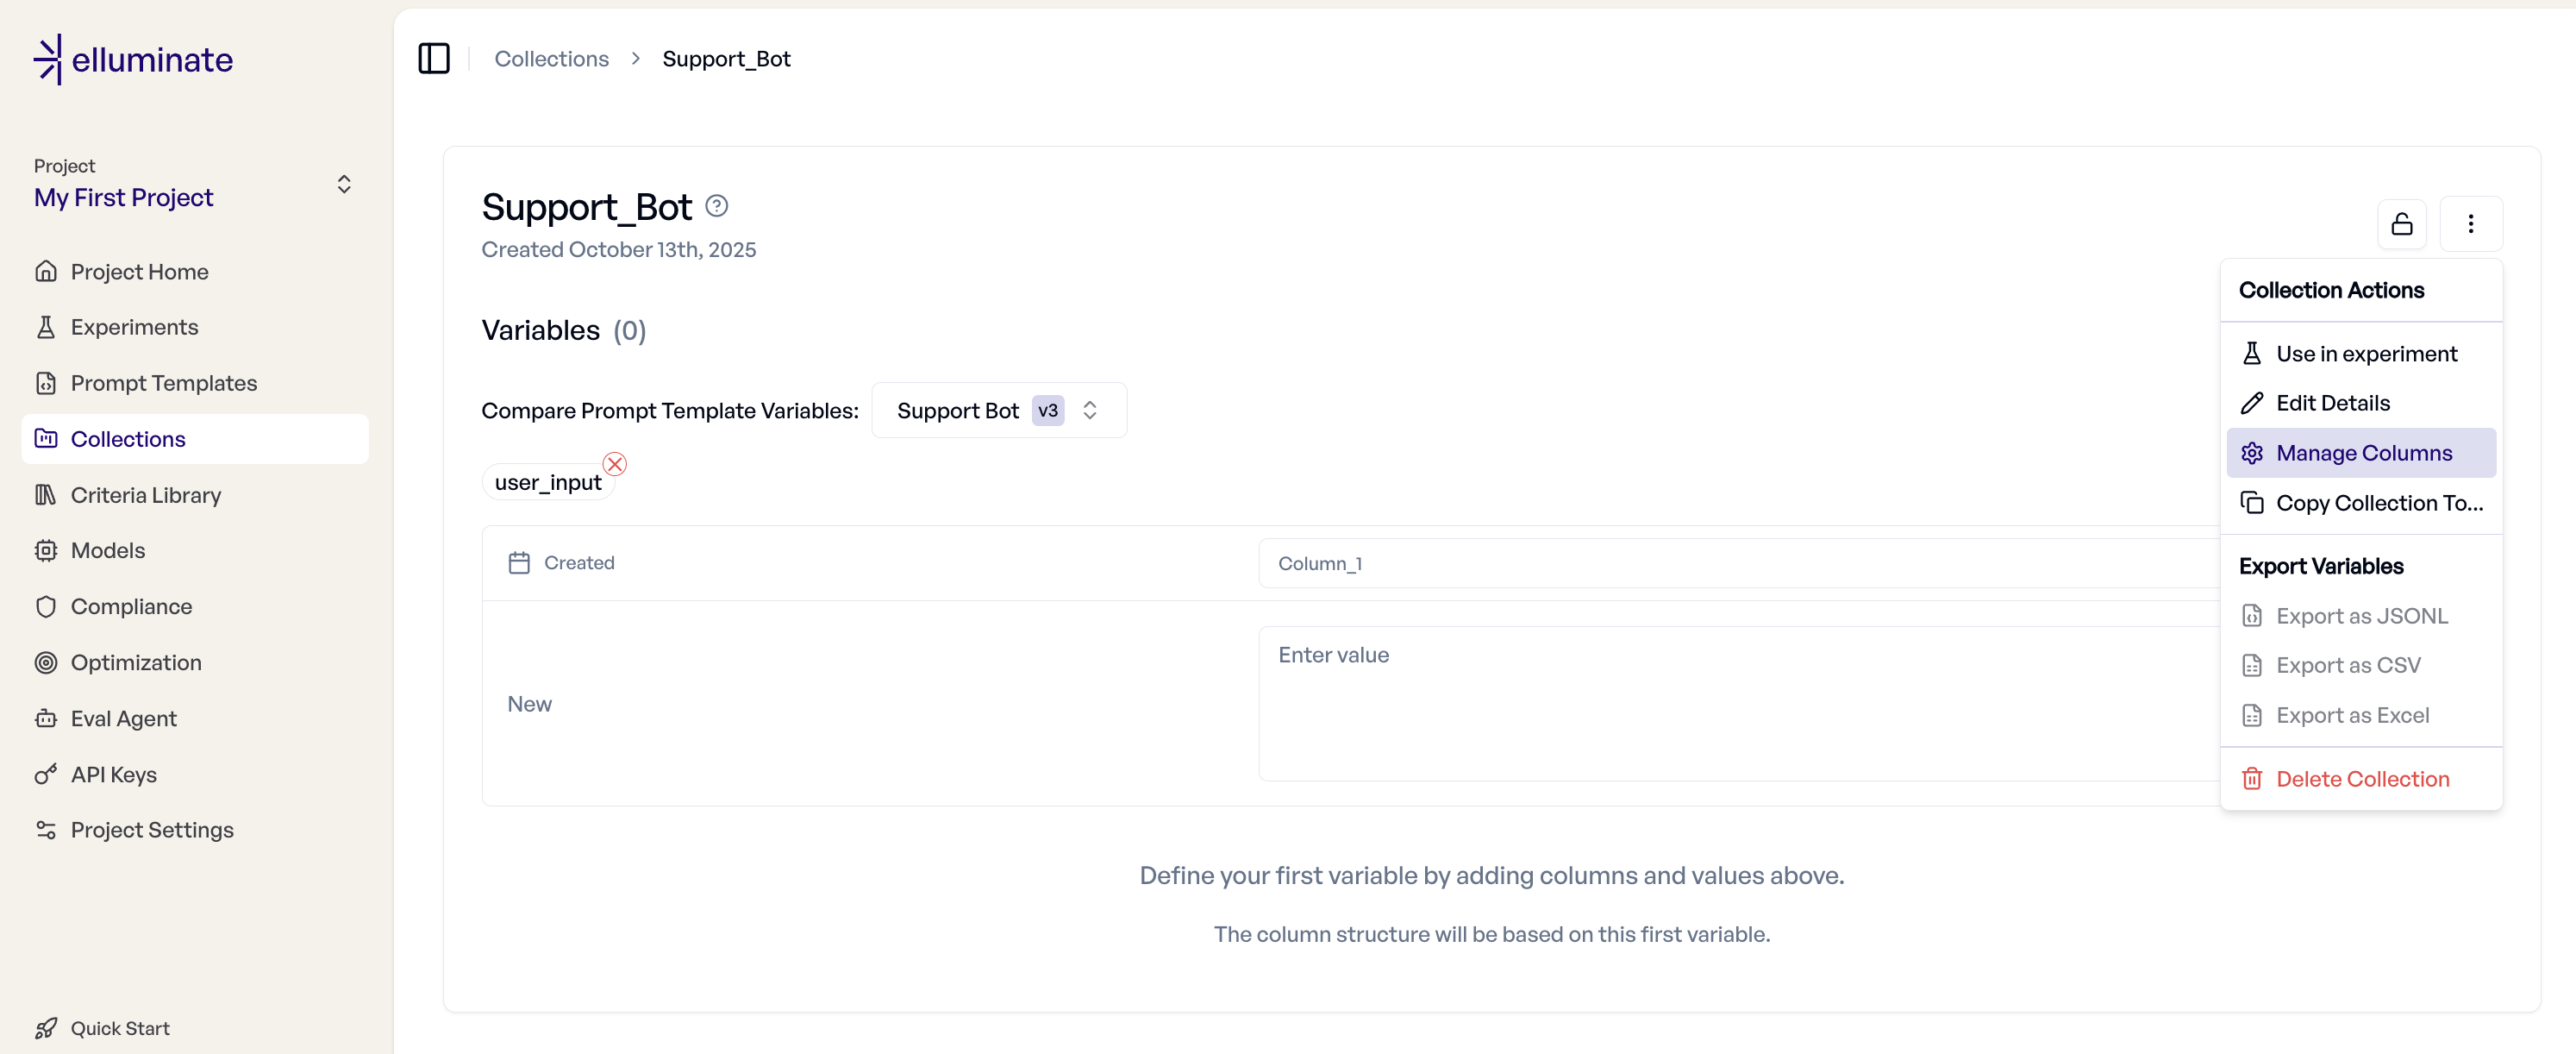
Task: Choose Use in experiment option
Action: point(2365,354)
